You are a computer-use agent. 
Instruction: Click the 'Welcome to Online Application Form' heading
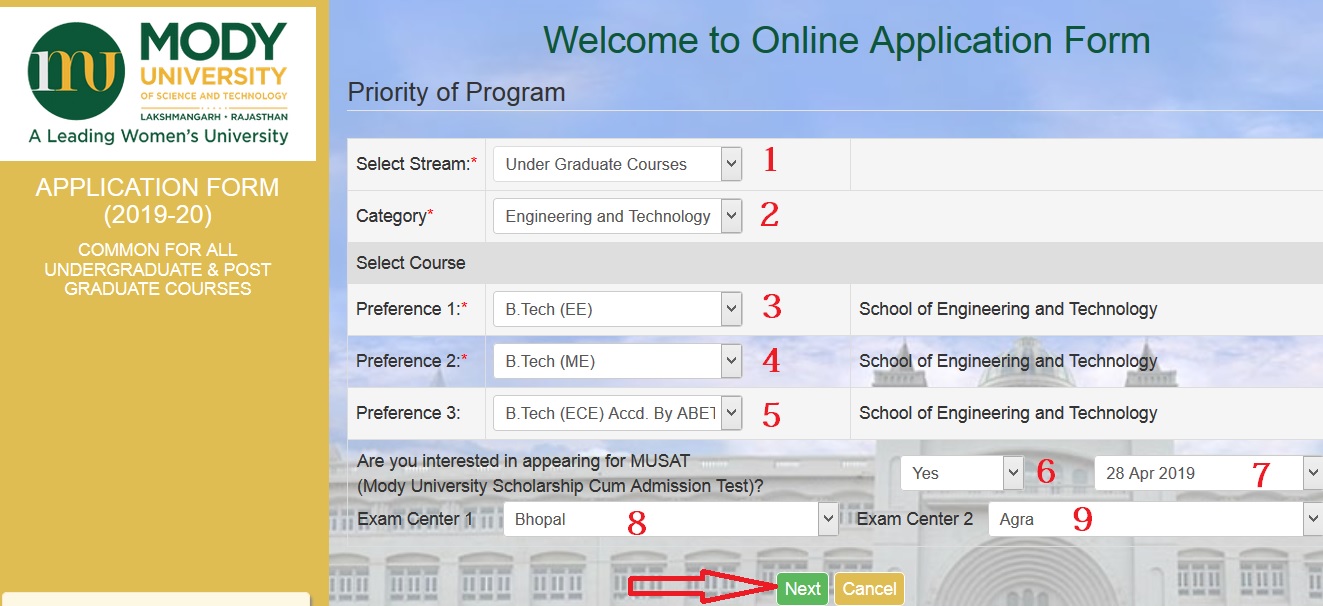[847, 40]
